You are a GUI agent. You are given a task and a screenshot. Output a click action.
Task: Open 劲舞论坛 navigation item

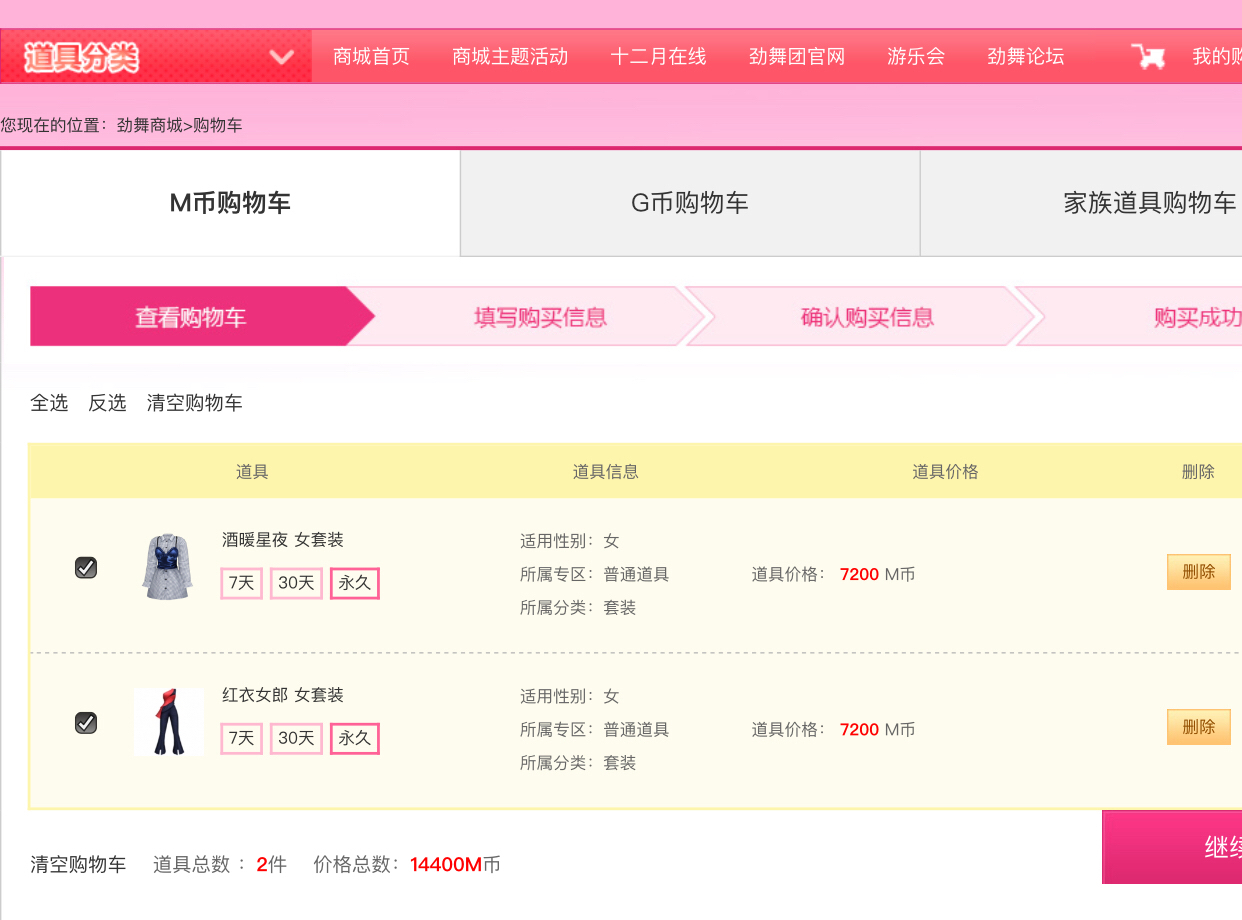[1026, 57]
